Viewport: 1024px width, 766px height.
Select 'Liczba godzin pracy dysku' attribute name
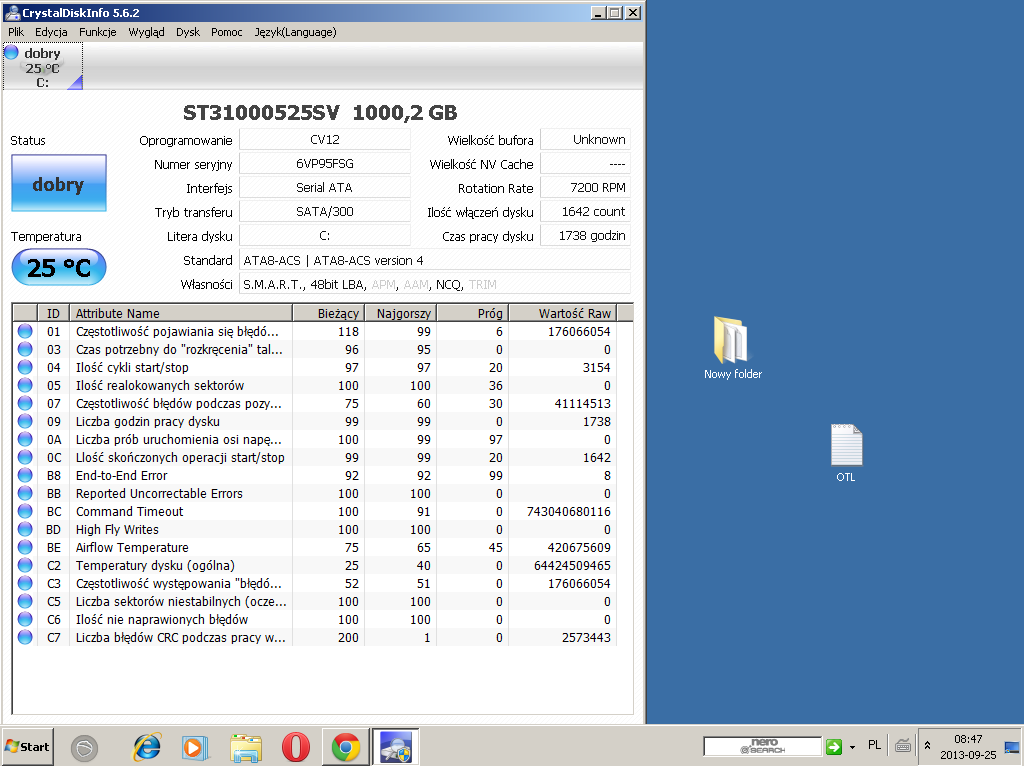click(x=148, y=421)
